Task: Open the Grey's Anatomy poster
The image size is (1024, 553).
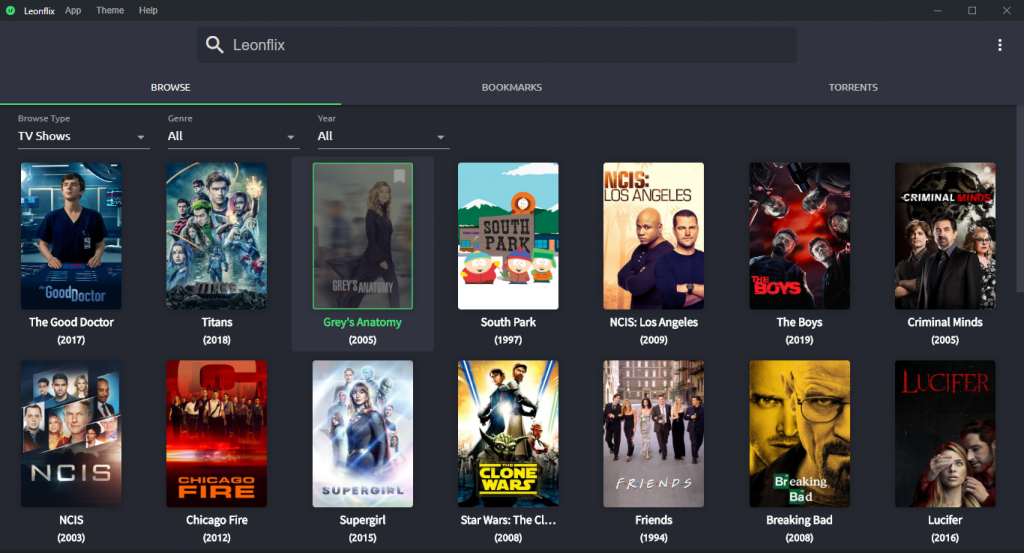Action: click(x=362, y=236)
